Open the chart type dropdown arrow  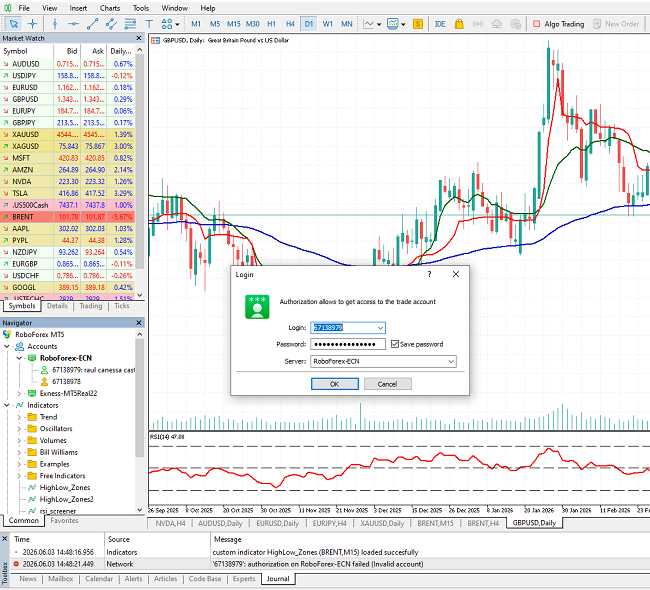[379, 24]
